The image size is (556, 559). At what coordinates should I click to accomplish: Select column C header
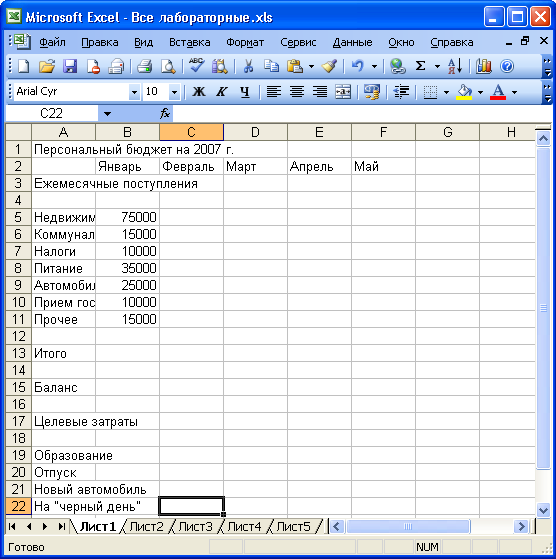tap(191, 132)
